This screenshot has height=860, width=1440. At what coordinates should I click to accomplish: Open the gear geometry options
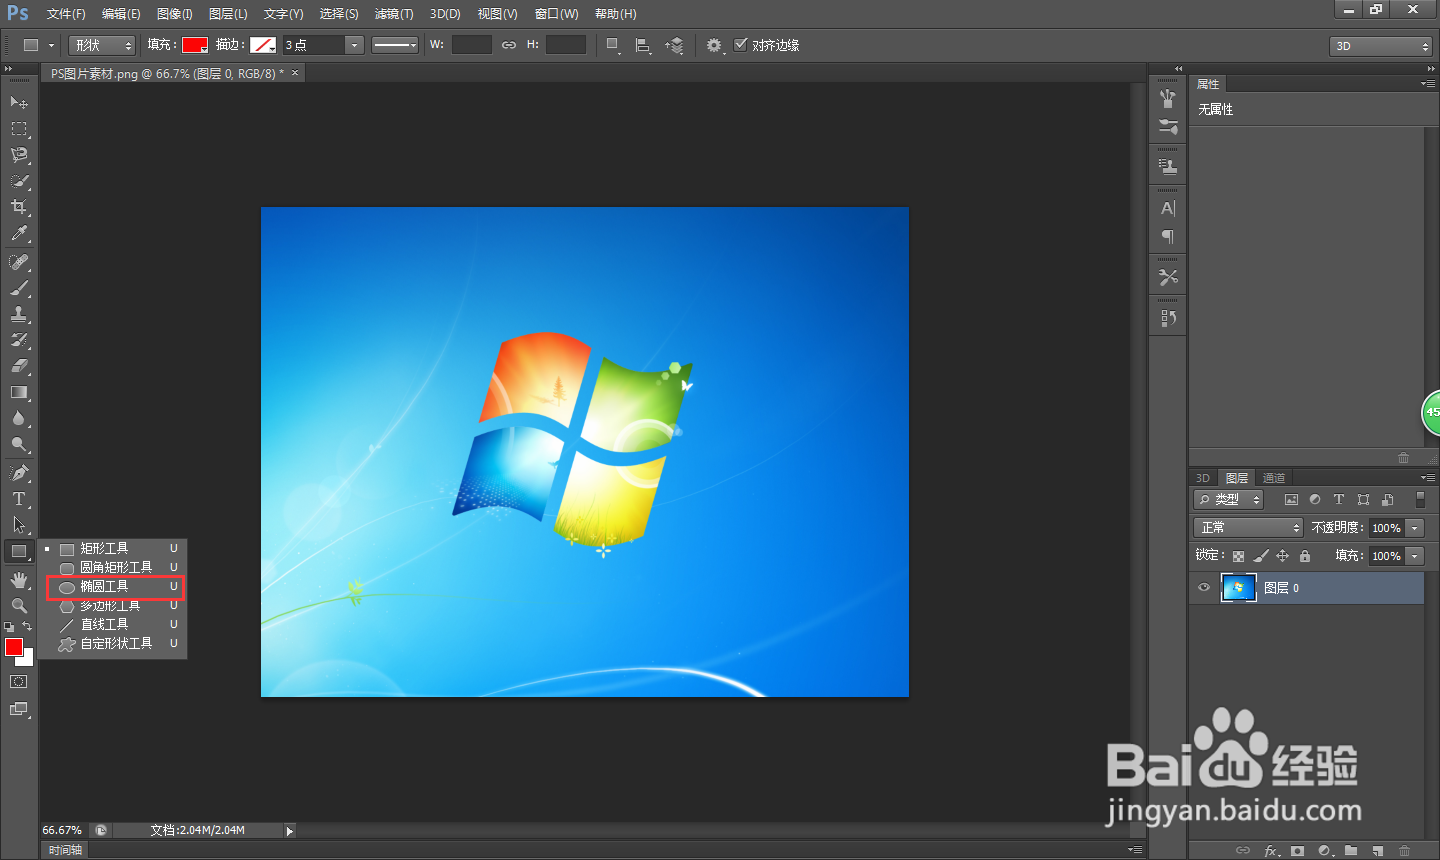click(x=714, y=45)
